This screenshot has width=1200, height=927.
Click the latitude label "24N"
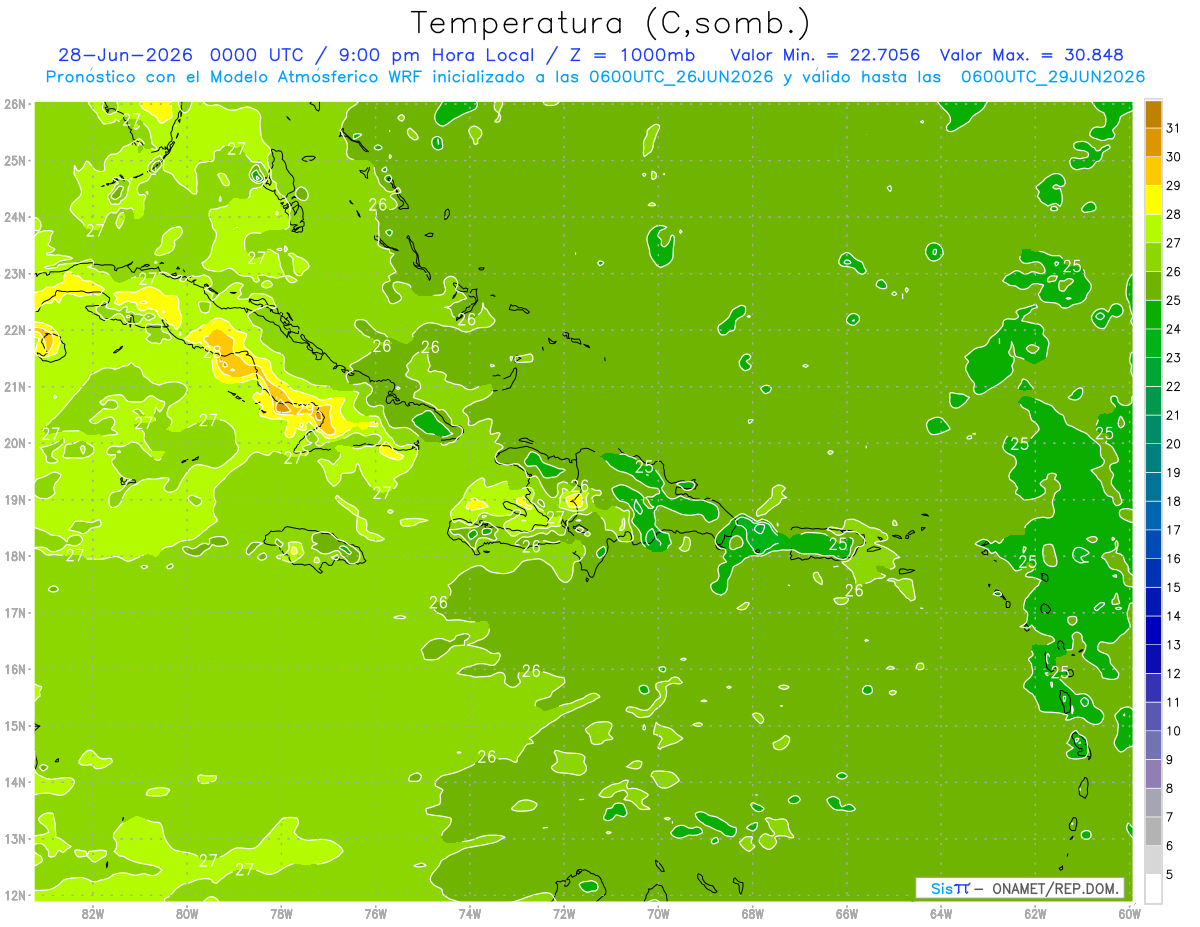click(x=15, y=217)
